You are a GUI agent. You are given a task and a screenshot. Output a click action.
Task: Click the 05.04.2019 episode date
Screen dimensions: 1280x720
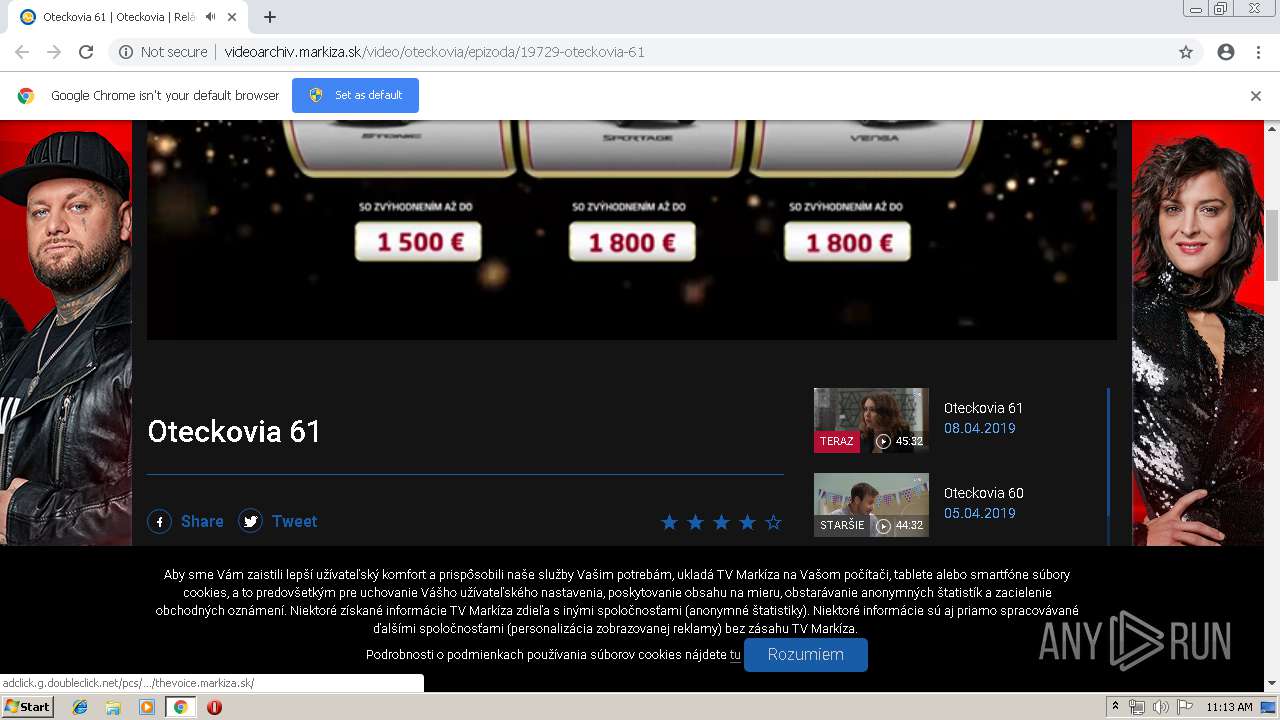tap(979, 513)
